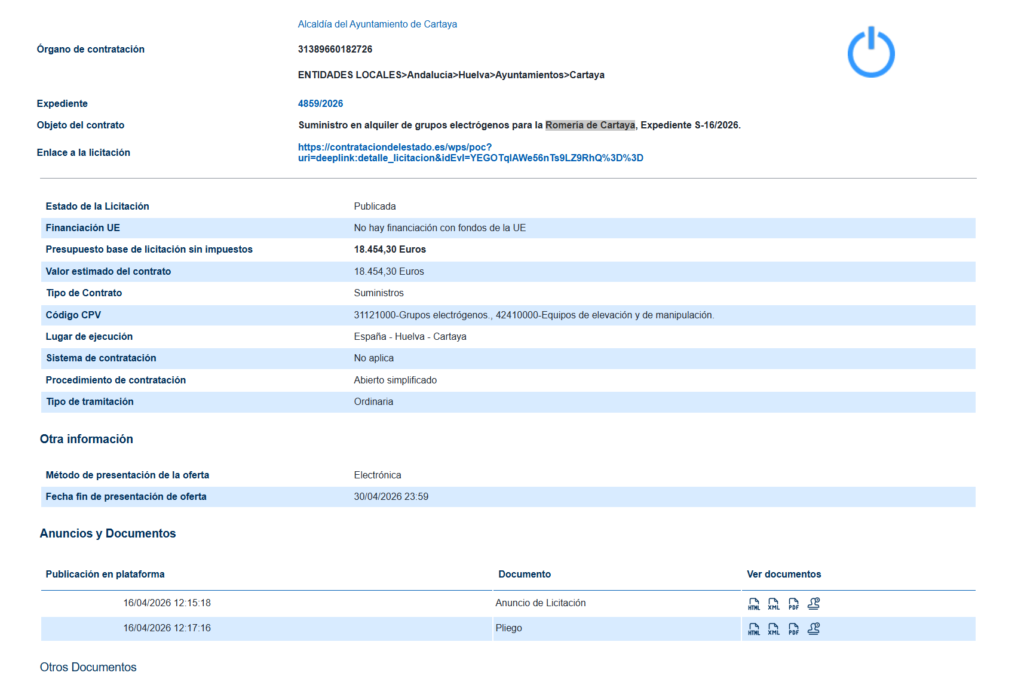Screen dimensions: 1024x691
Task: View signature stamp for Anuncio de Licitación
Action: pyautogui.click(x=814, y=604)
